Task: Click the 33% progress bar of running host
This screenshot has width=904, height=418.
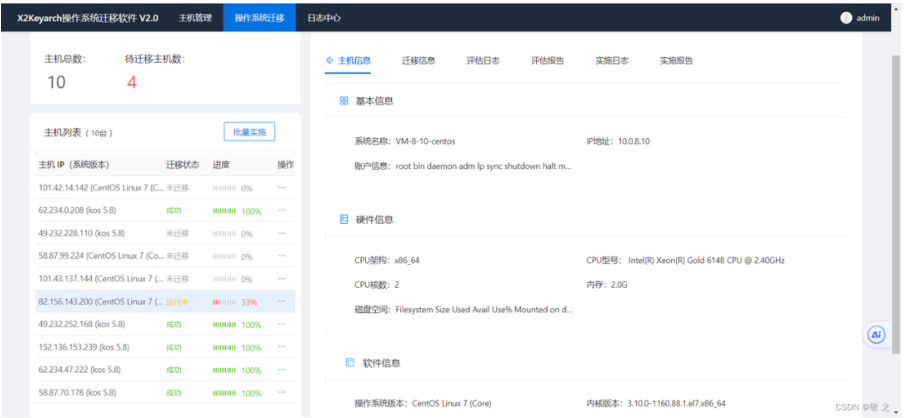Action: tap(224, 302)
